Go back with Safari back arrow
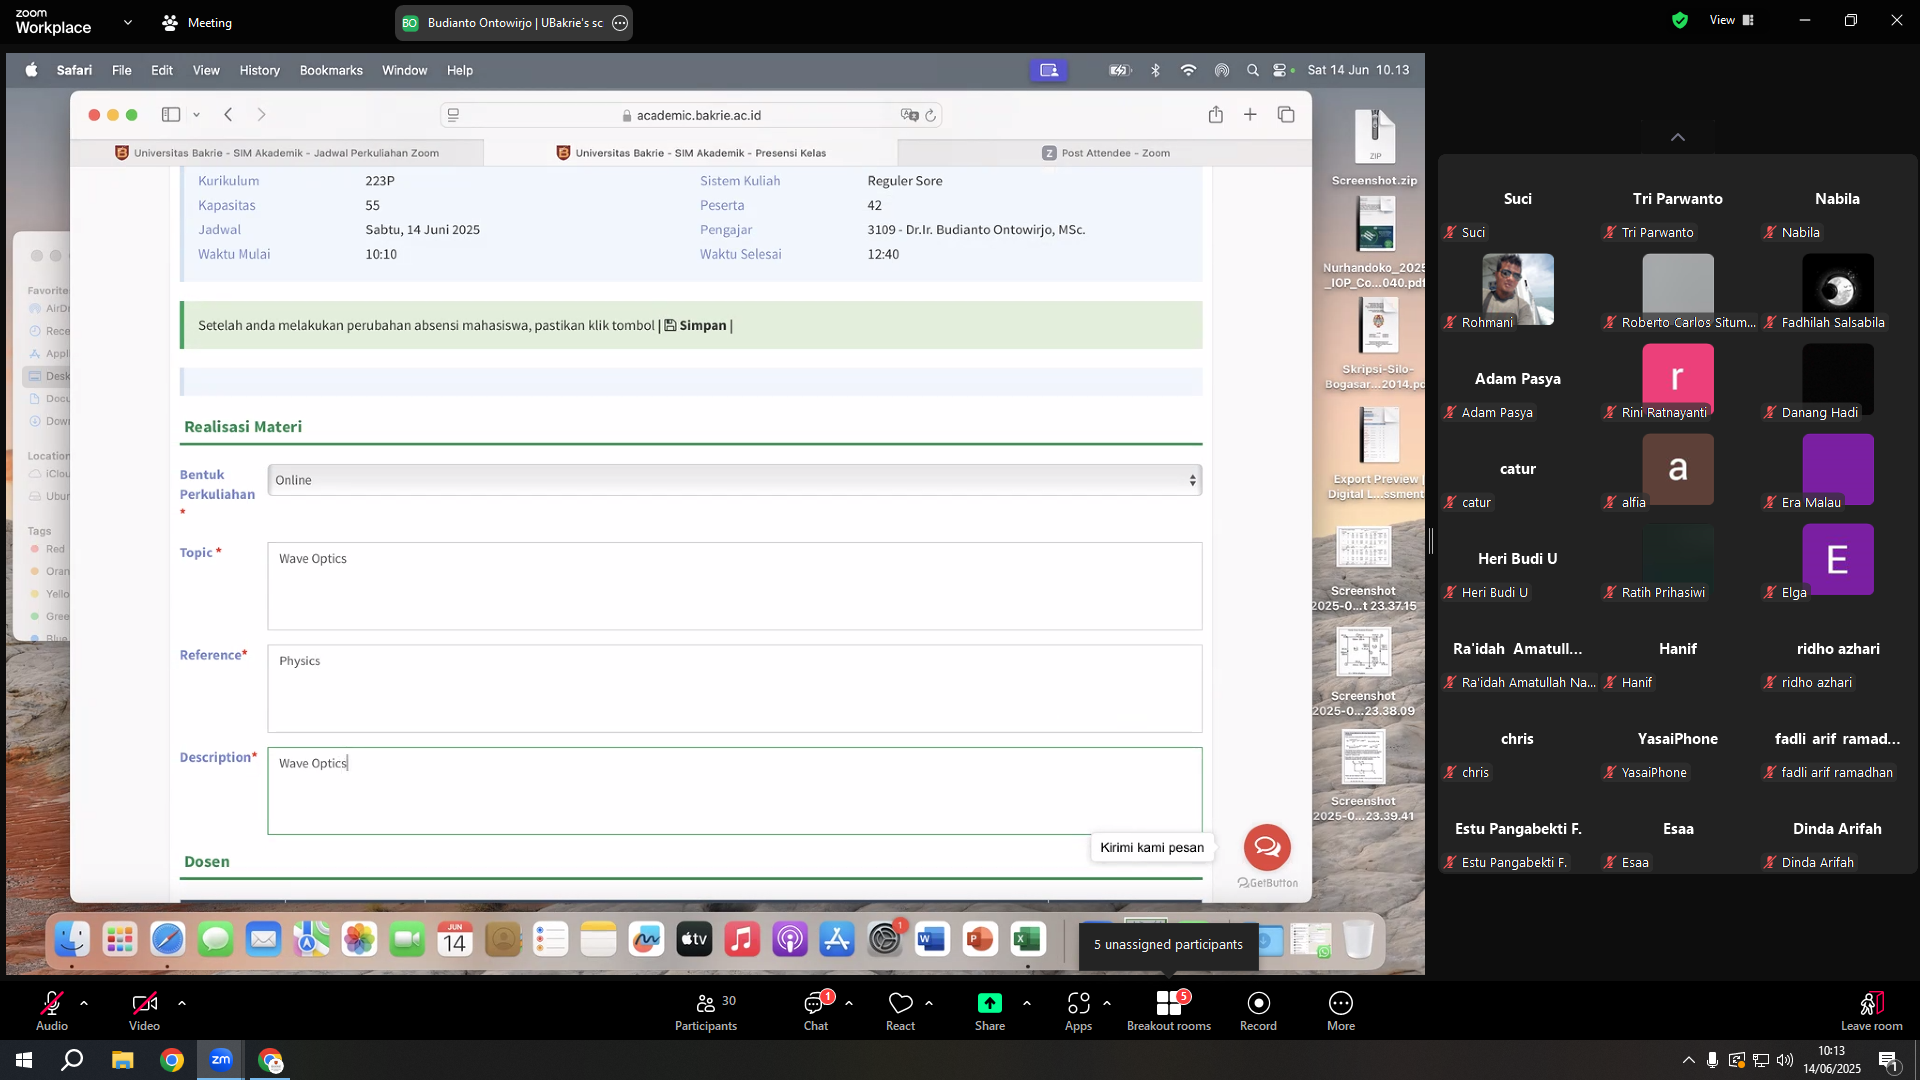This screenshot has height=1080, width=1920. click(x=228, y=115)
